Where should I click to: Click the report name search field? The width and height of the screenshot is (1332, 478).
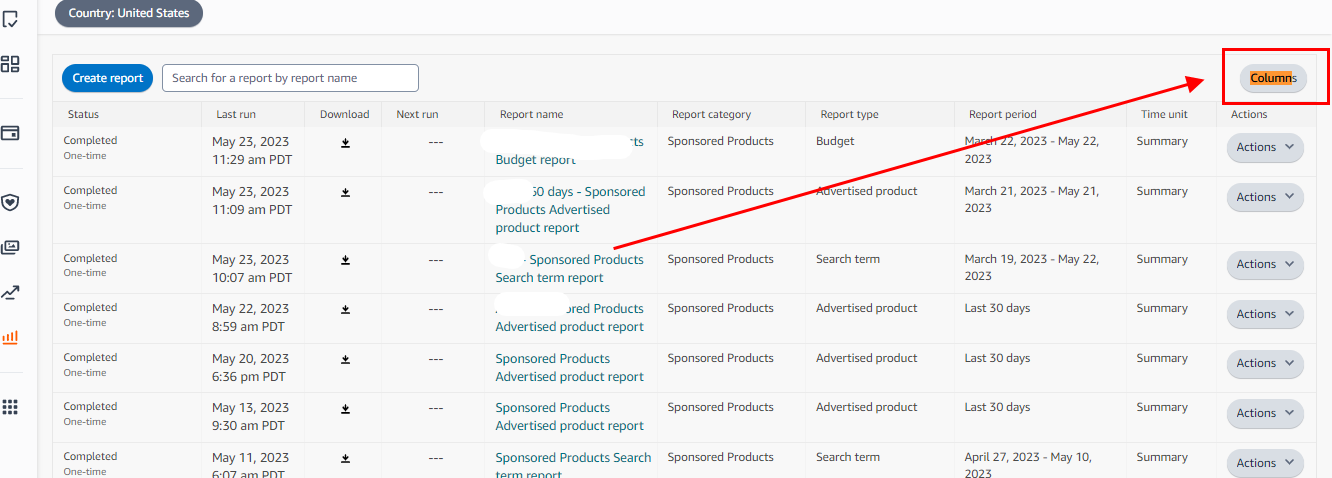pos(290,78)
